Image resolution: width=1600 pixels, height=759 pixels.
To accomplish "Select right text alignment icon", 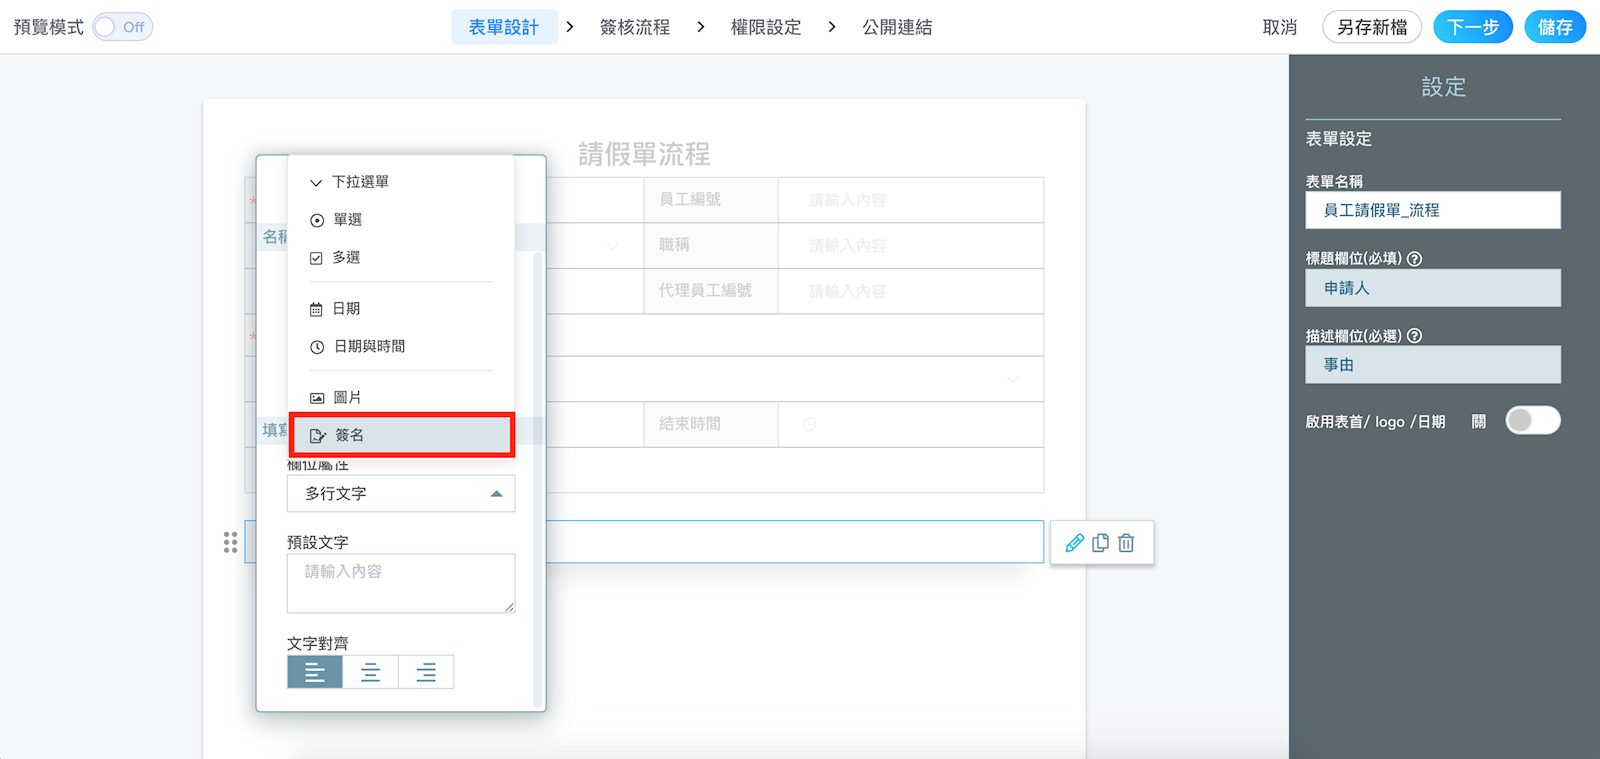I will tap(426, 673).
